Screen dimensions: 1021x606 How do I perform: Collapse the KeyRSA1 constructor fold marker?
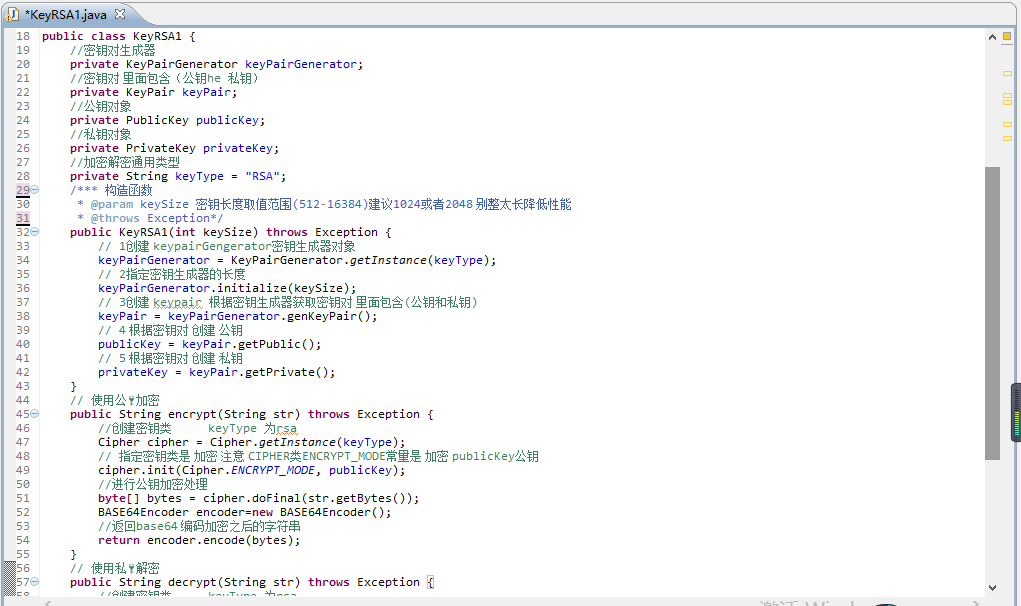click(33, 231)
